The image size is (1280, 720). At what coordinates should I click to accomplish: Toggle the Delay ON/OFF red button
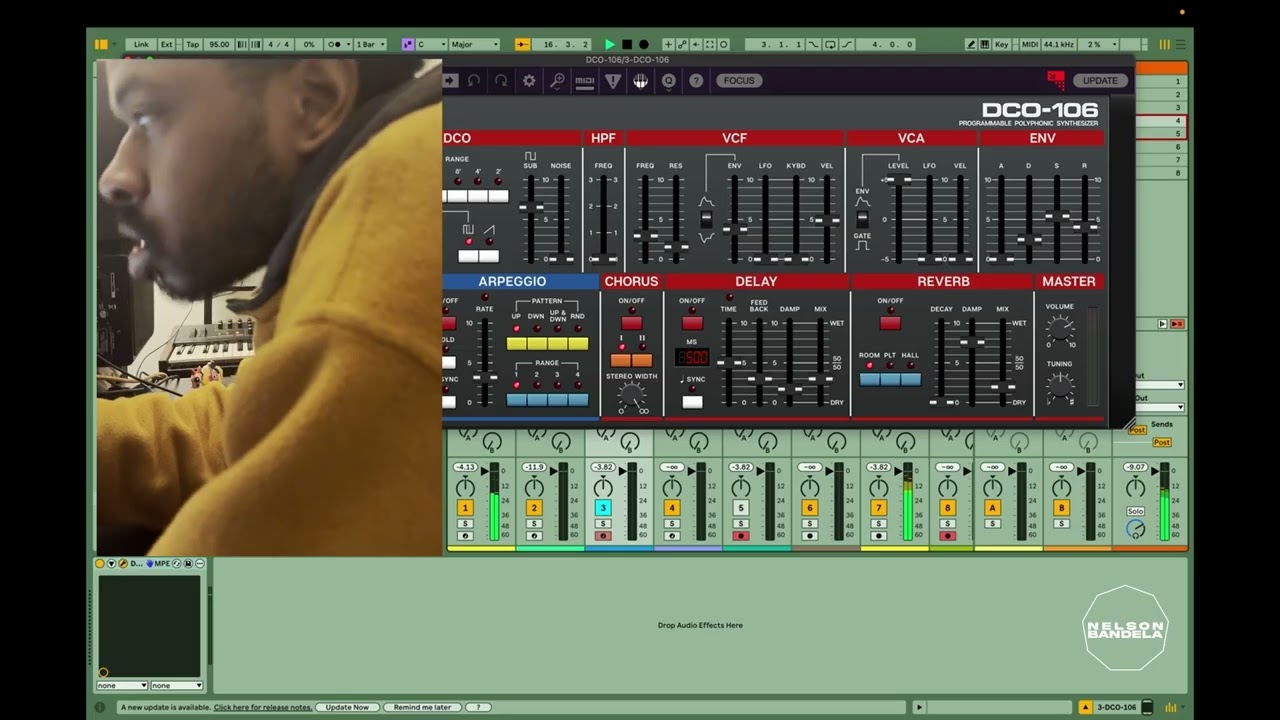click(x=692, y=322)
